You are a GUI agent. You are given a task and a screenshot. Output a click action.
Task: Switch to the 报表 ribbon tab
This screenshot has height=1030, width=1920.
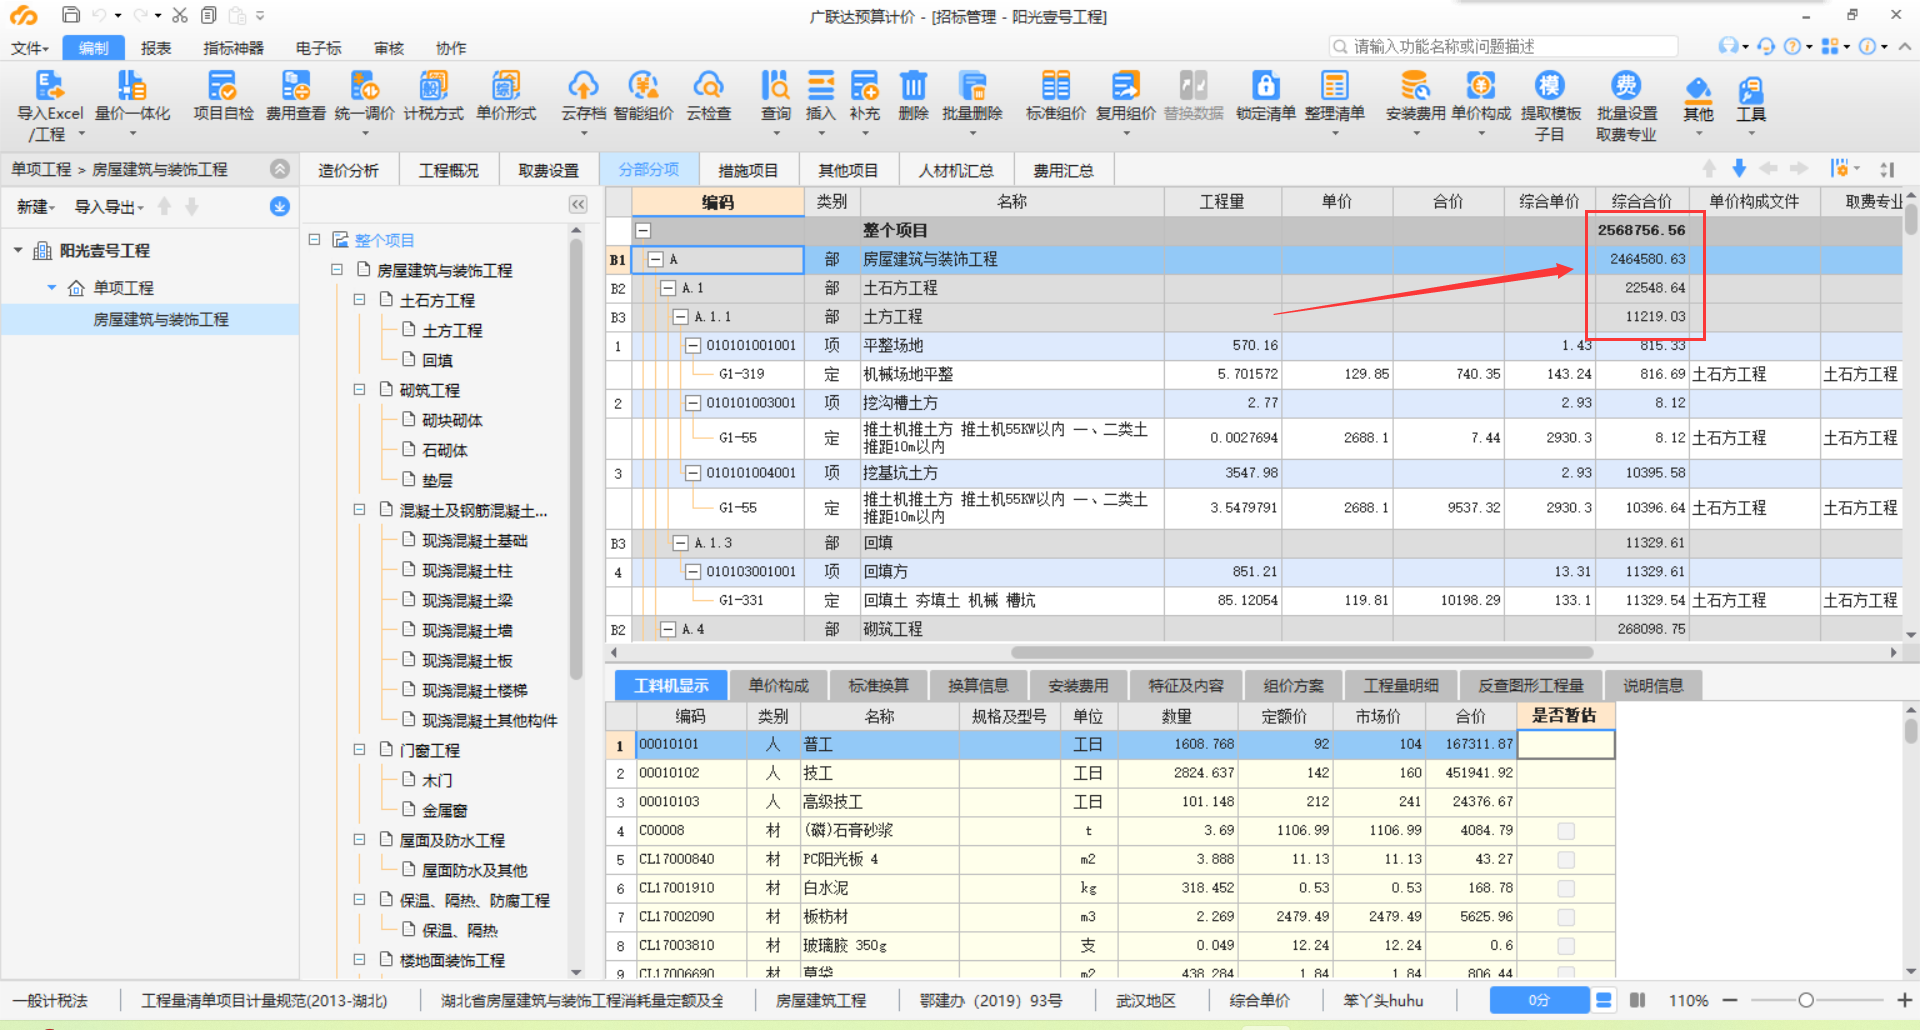point(156,48)
